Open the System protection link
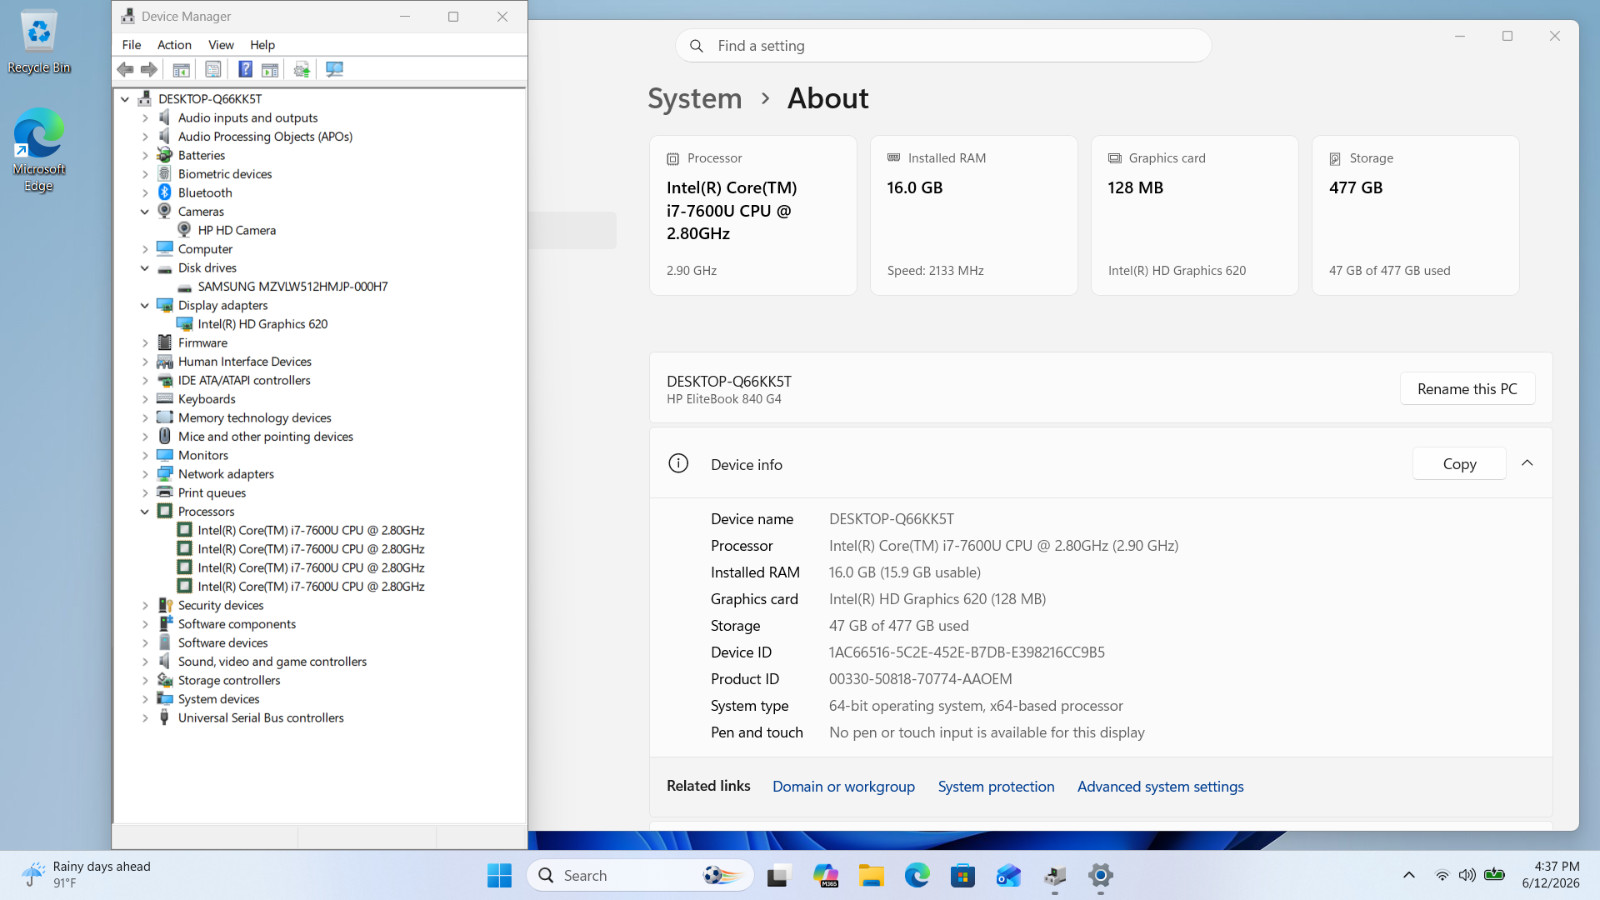 coord(996,787)
